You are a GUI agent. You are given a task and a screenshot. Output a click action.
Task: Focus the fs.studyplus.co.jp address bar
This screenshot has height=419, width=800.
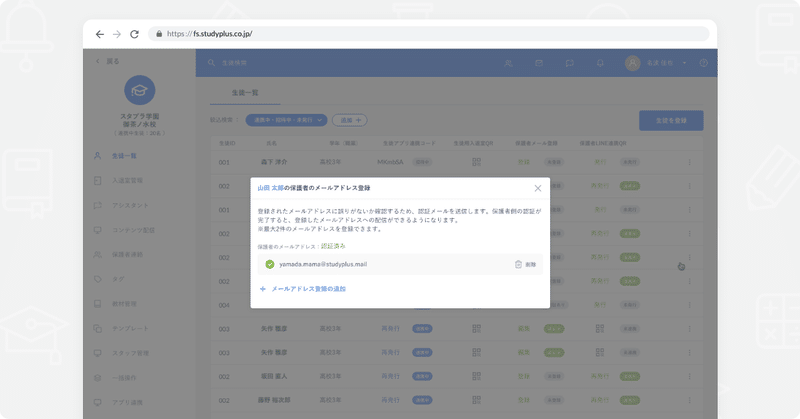[429, 34]
